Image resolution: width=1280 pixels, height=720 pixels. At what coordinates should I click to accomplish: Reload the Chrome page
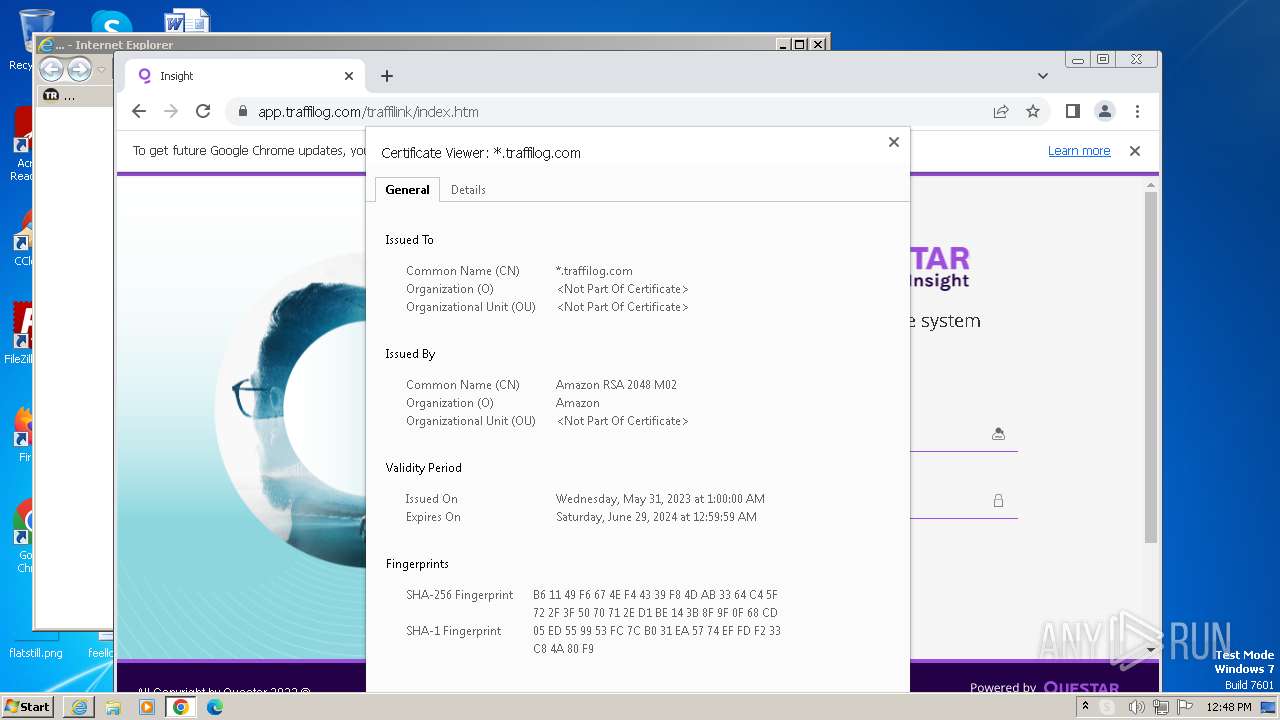click(x=203, y=111)
